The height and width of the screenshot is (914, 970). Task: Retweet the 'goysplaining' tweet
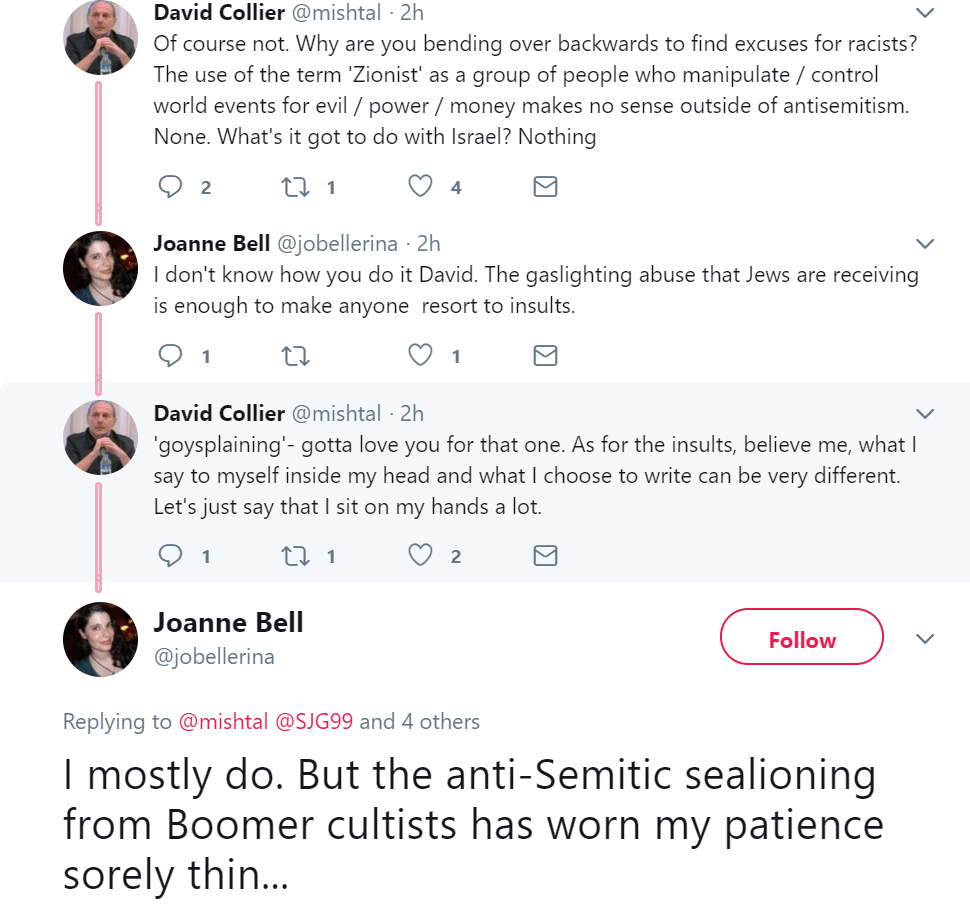coord(295,556)
